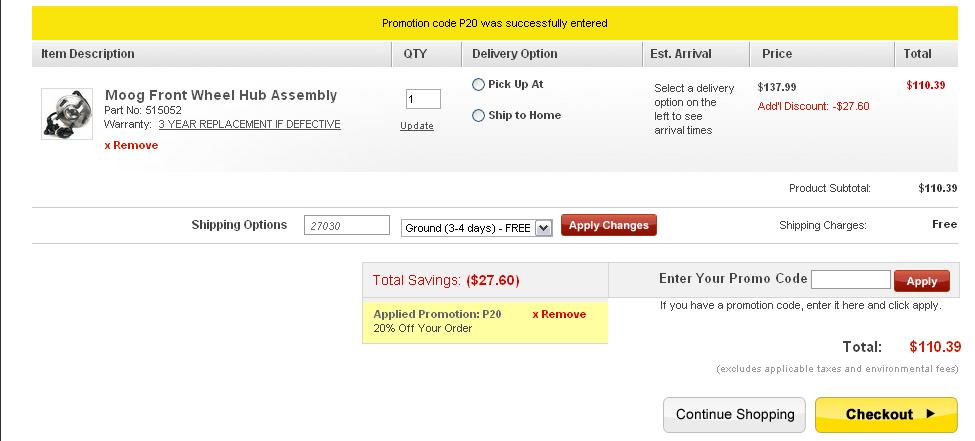Click the Update quantity link
The image size is (975, 441).
coord(417,126)
